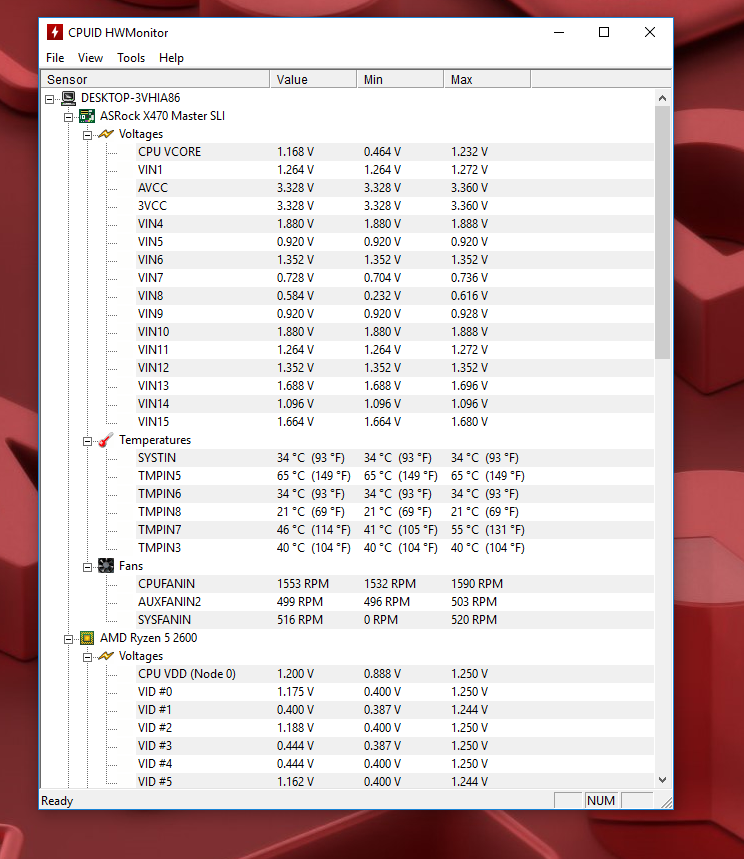Select the VIN5 row
Image resolution: width=744 pixels, height=859 pixels.
[395, 242]
